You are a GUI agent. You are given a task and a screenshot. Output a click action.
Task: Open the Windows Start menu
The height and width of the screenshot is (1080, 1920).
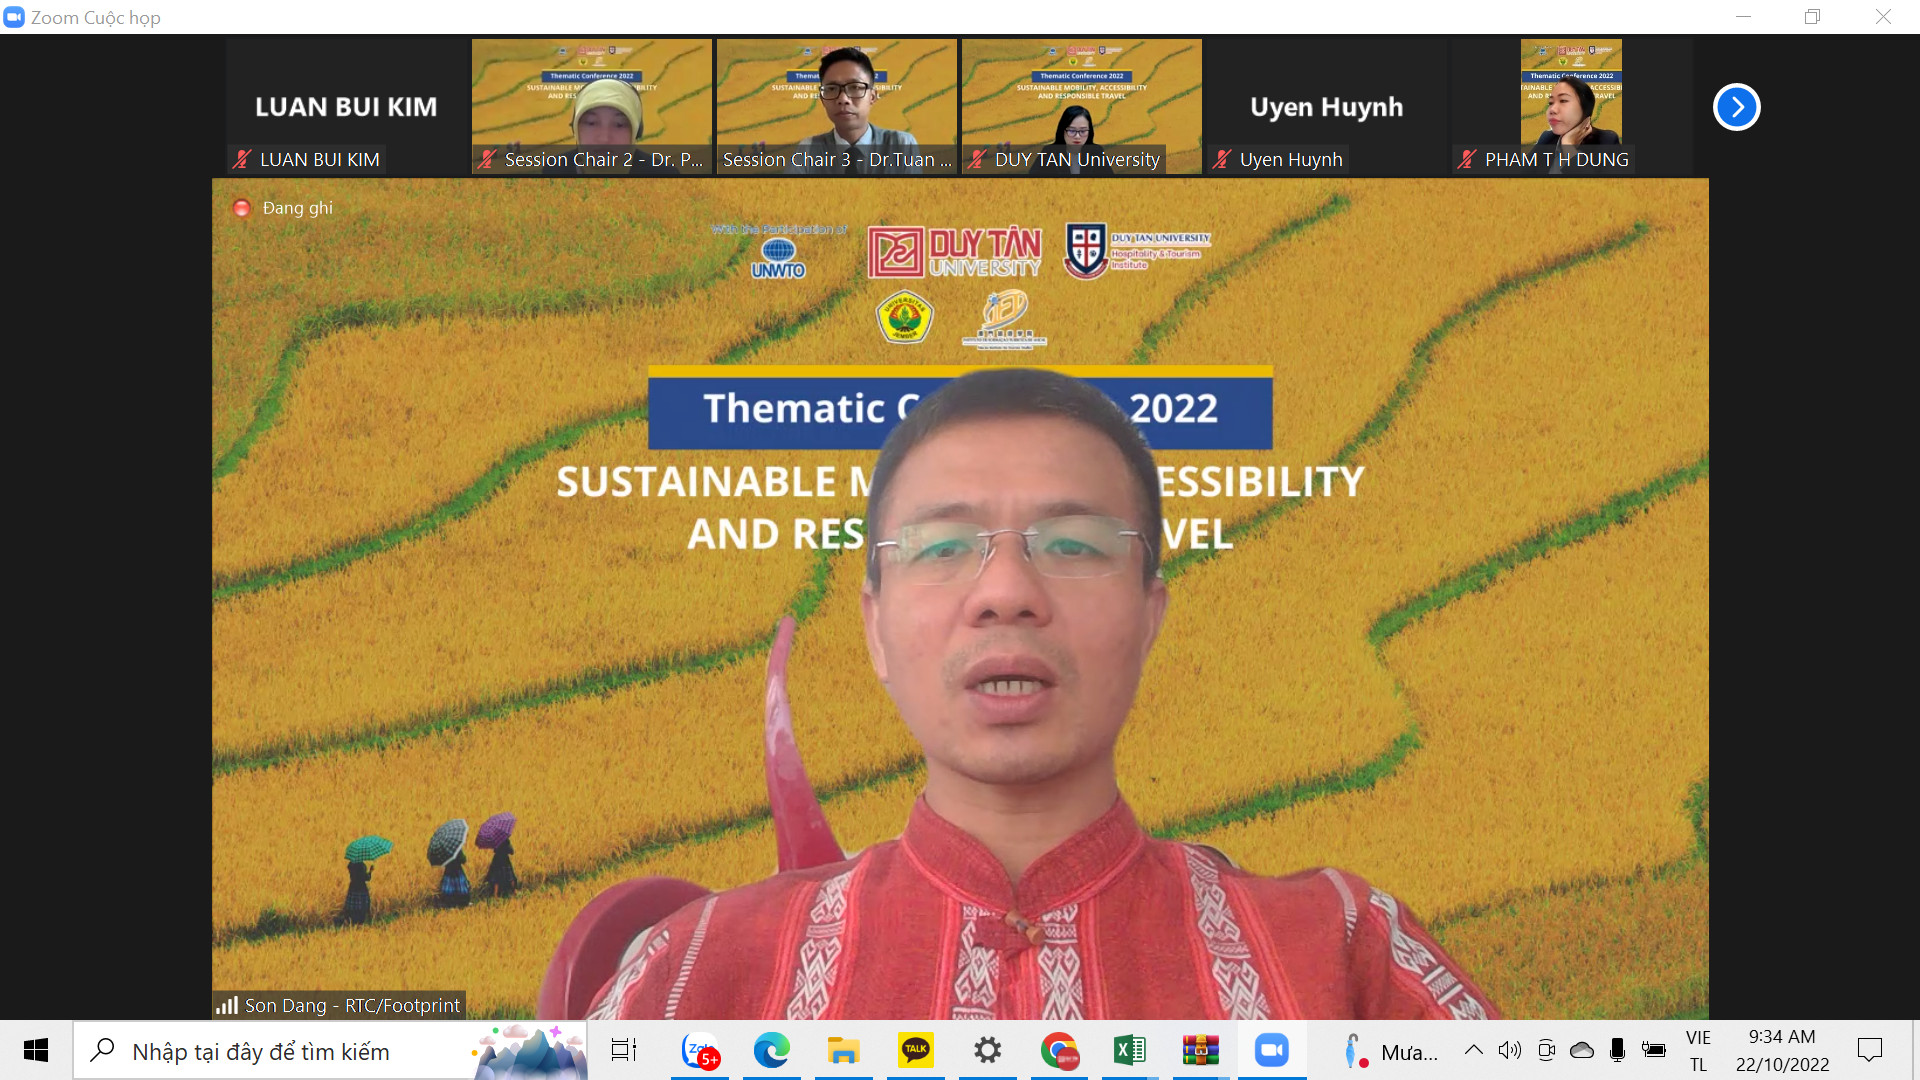[x=36, y=1050]
